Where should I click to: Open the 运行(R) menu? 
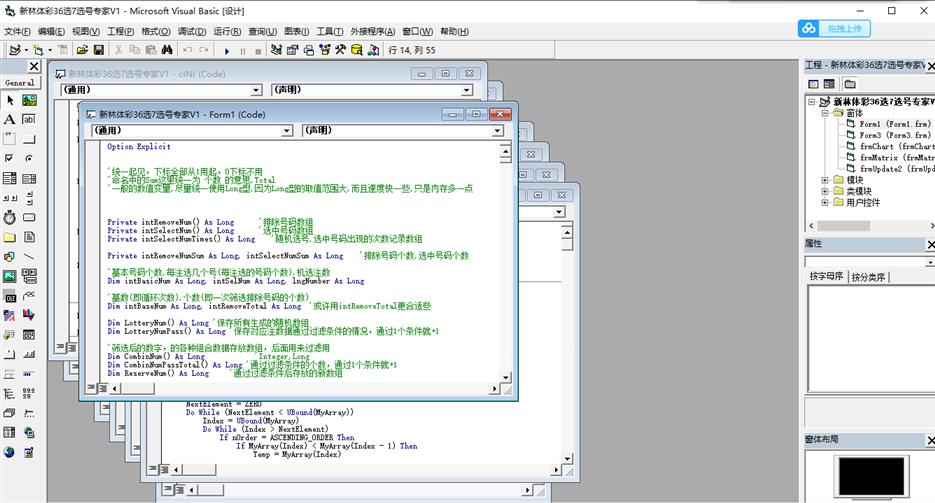227,32
